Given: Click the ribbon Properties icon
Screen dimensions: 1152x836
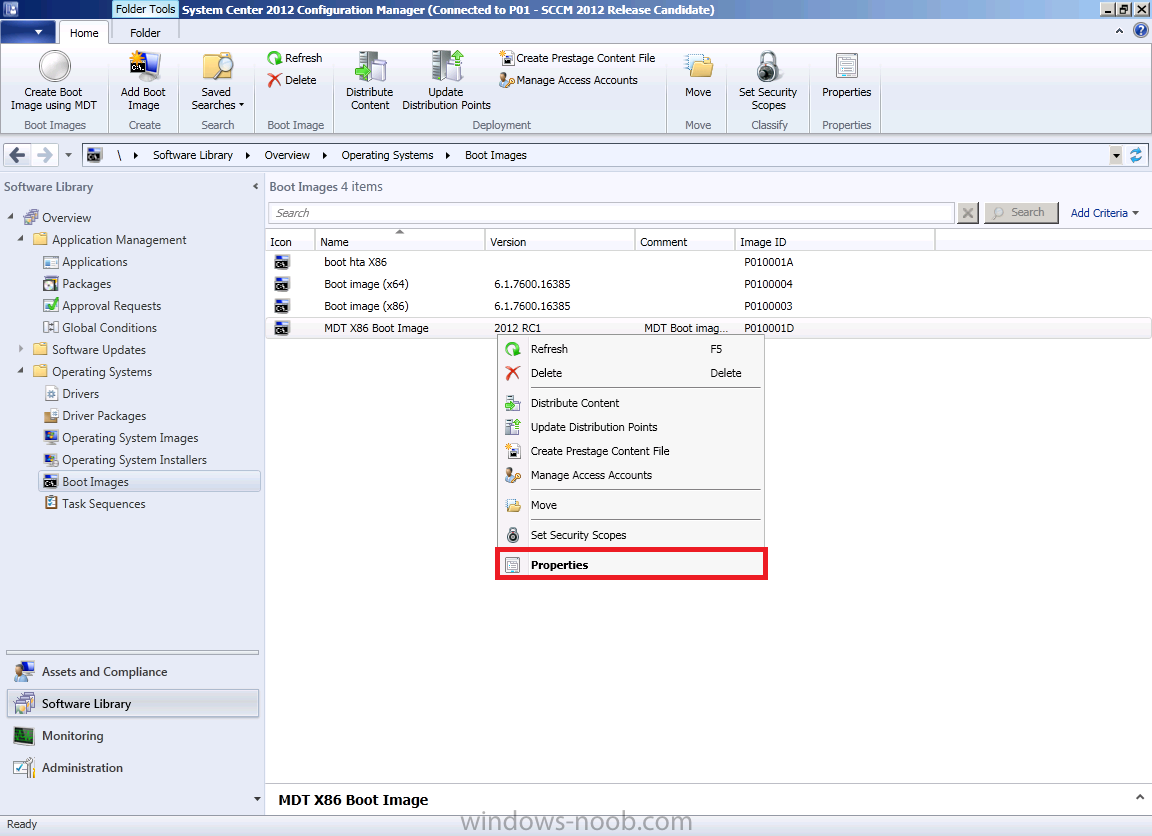Looking at the screenshot, I should (x=846, y=66).
